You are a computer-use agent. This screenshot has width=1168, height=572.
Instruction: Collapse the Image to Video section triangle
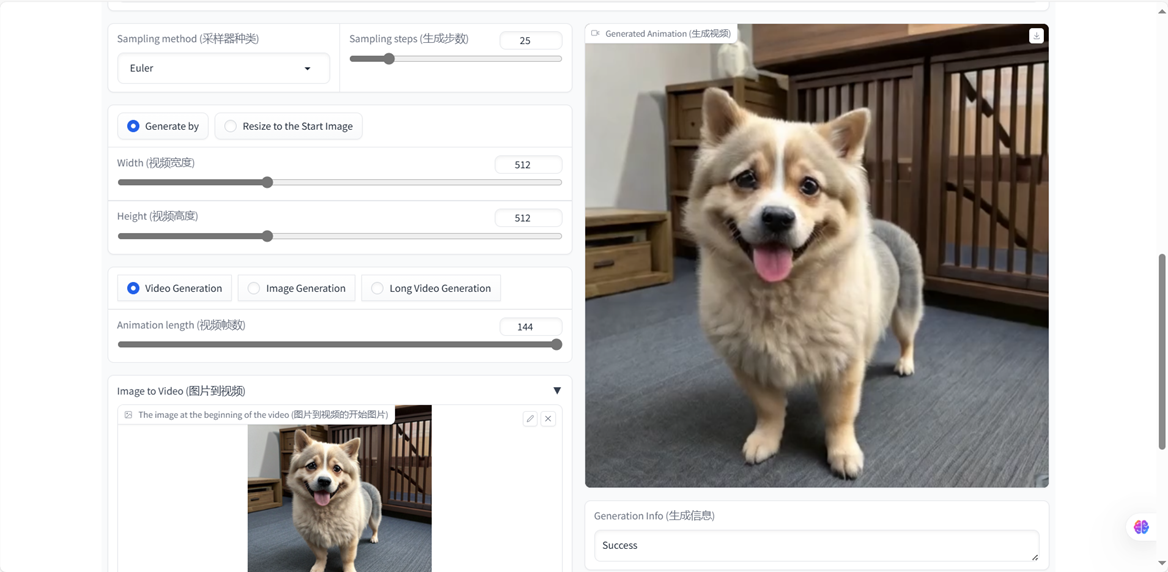tap(556, 391)
